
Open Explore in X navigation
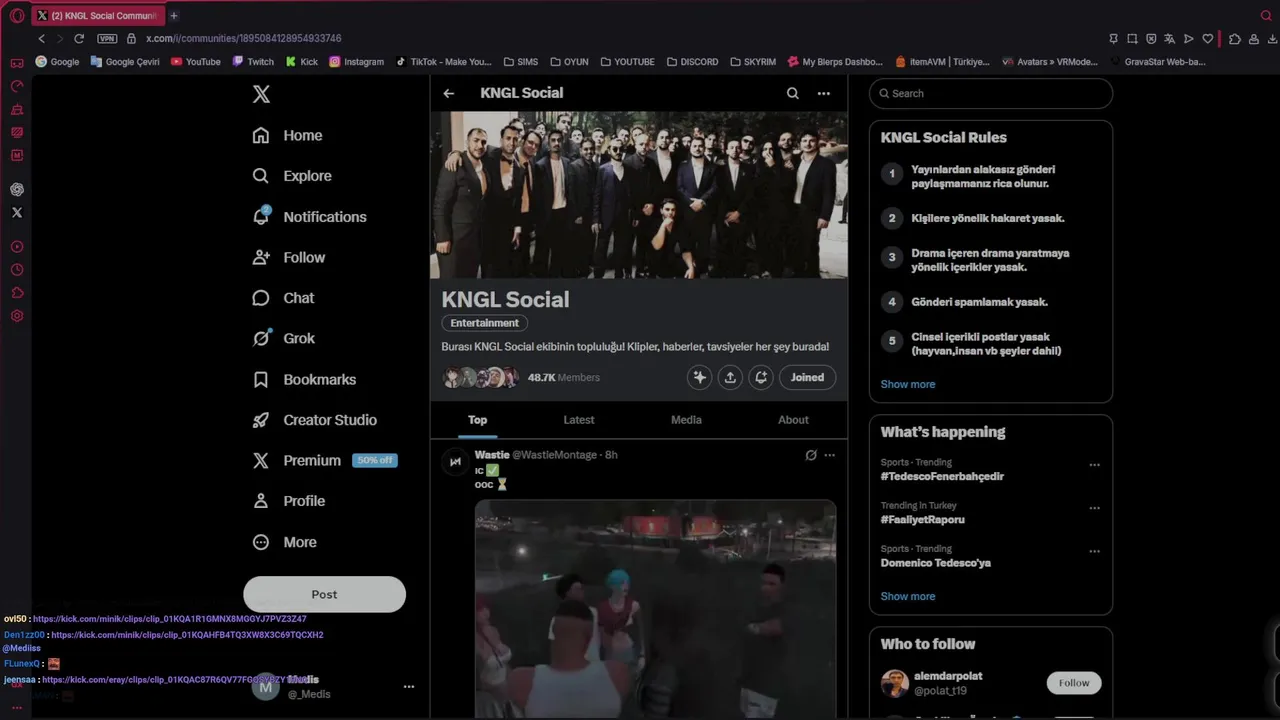291,175
